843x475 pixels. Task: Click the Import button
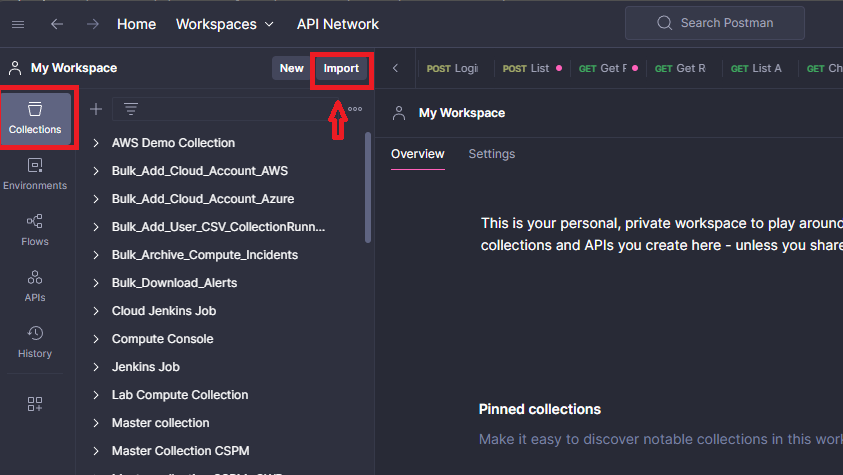click(341, 68)
